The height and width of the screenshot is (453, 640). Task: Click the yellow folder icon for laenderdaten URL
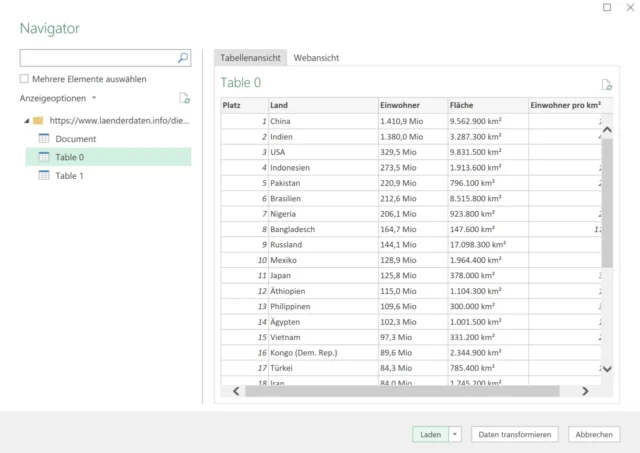click(x=38, y=121)
